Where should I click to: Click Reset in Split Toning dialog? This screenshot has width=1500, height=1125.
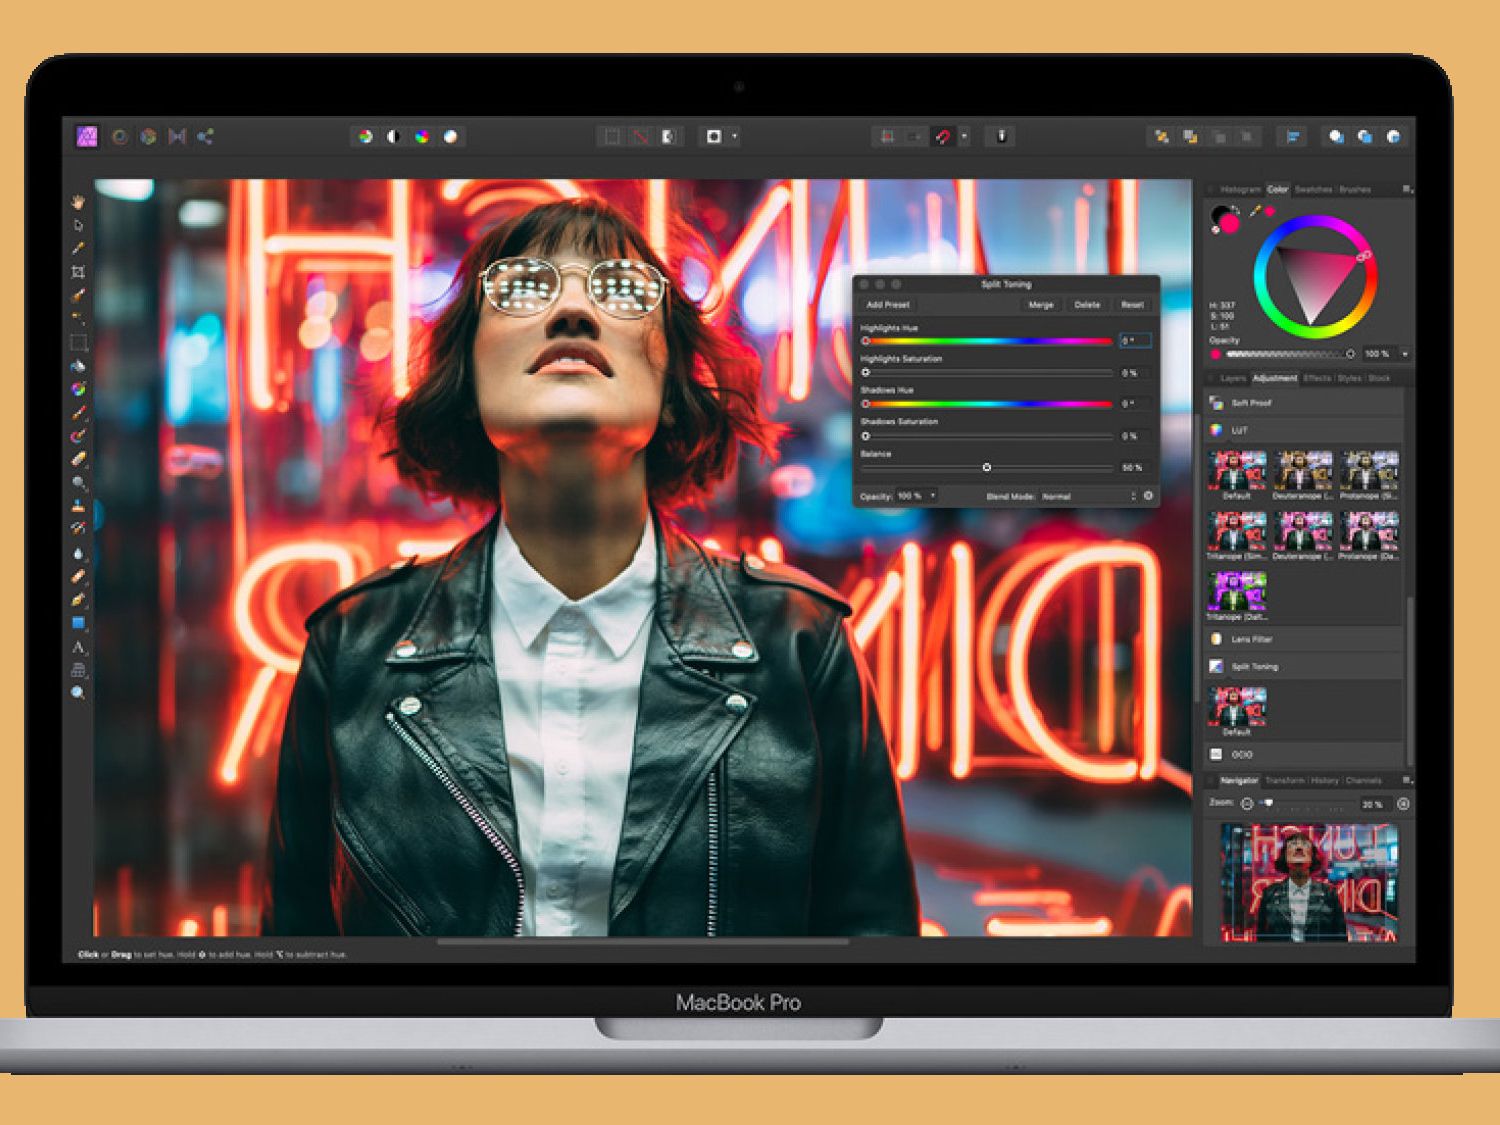tap(1132, 304)
